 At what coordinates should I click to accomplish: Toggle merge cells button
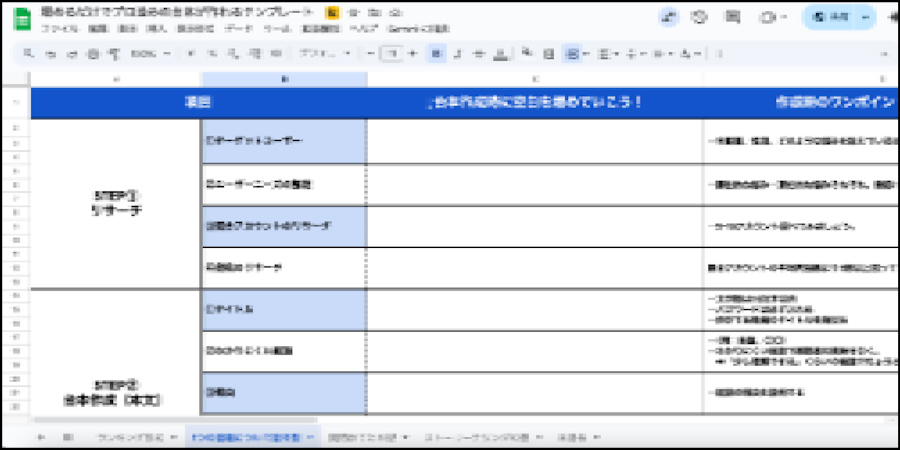[x=572, y=53]
